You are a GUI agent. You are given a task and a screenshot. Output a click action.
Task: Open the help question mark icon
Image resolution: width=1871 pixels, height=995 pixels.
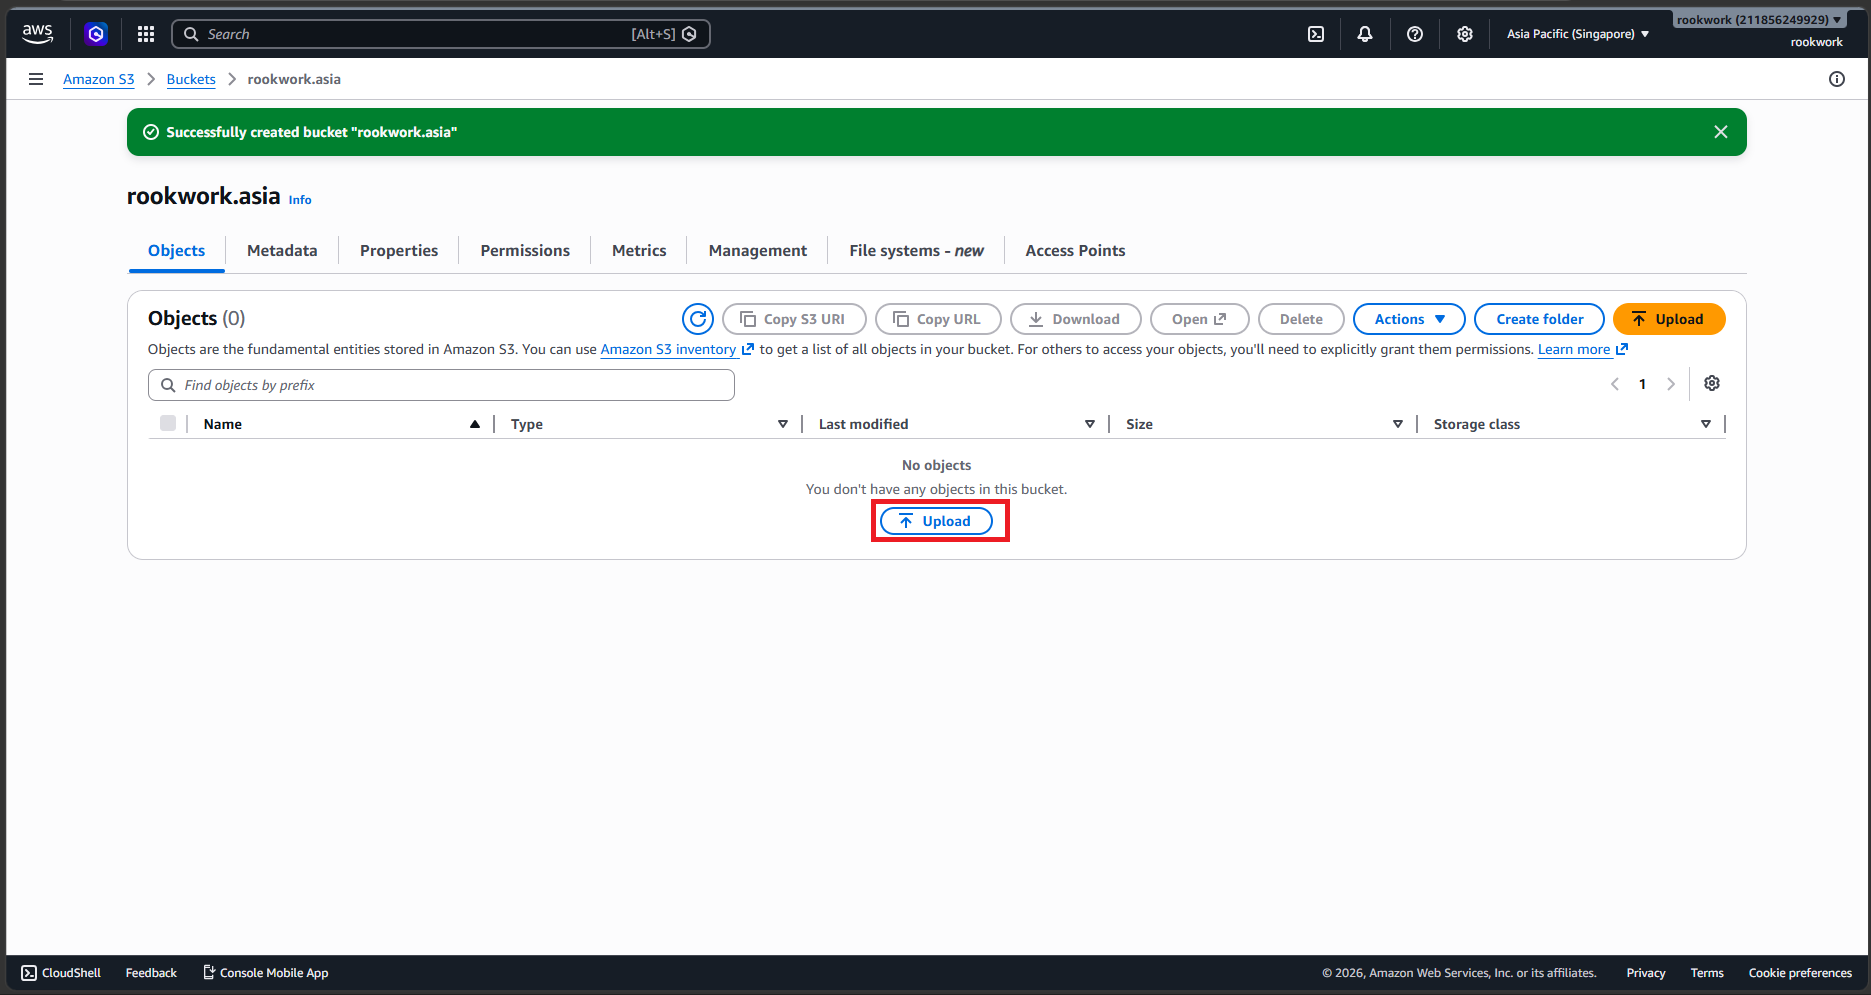pyautogui.click(x=1415, y=34)
